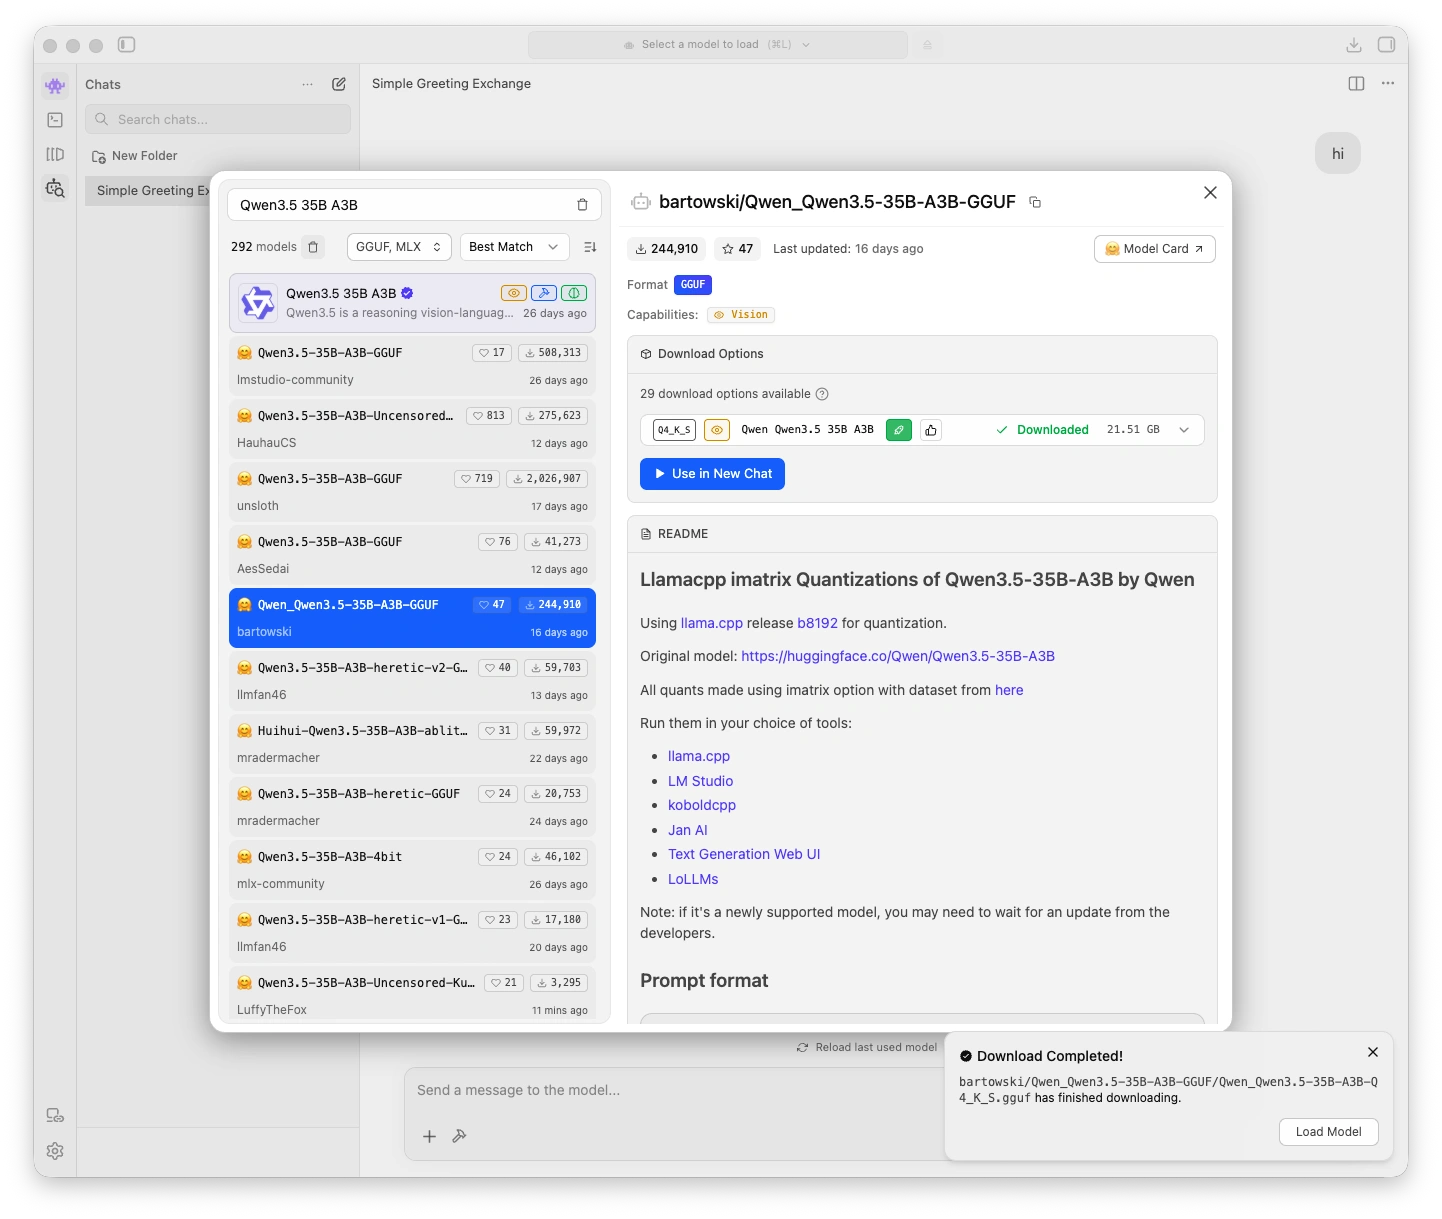1442x1219 pixels.
Task: Toggle the left sidebar panel
Action: coord(126,45)
